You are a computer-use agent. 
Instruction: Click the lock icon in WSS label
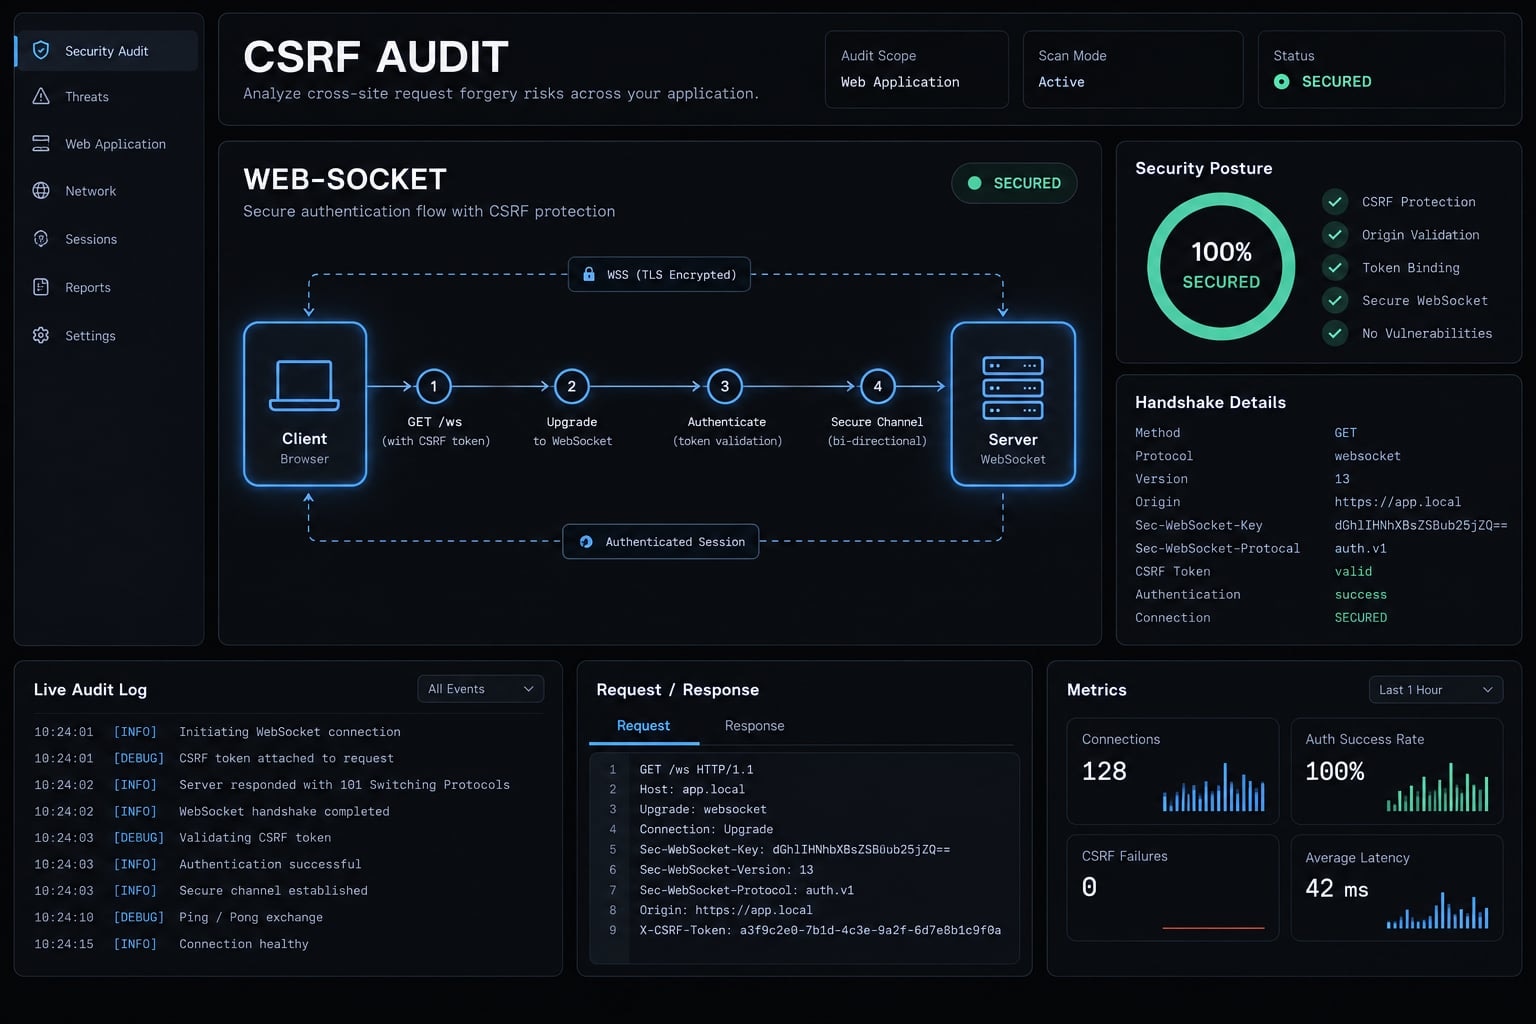589,274
